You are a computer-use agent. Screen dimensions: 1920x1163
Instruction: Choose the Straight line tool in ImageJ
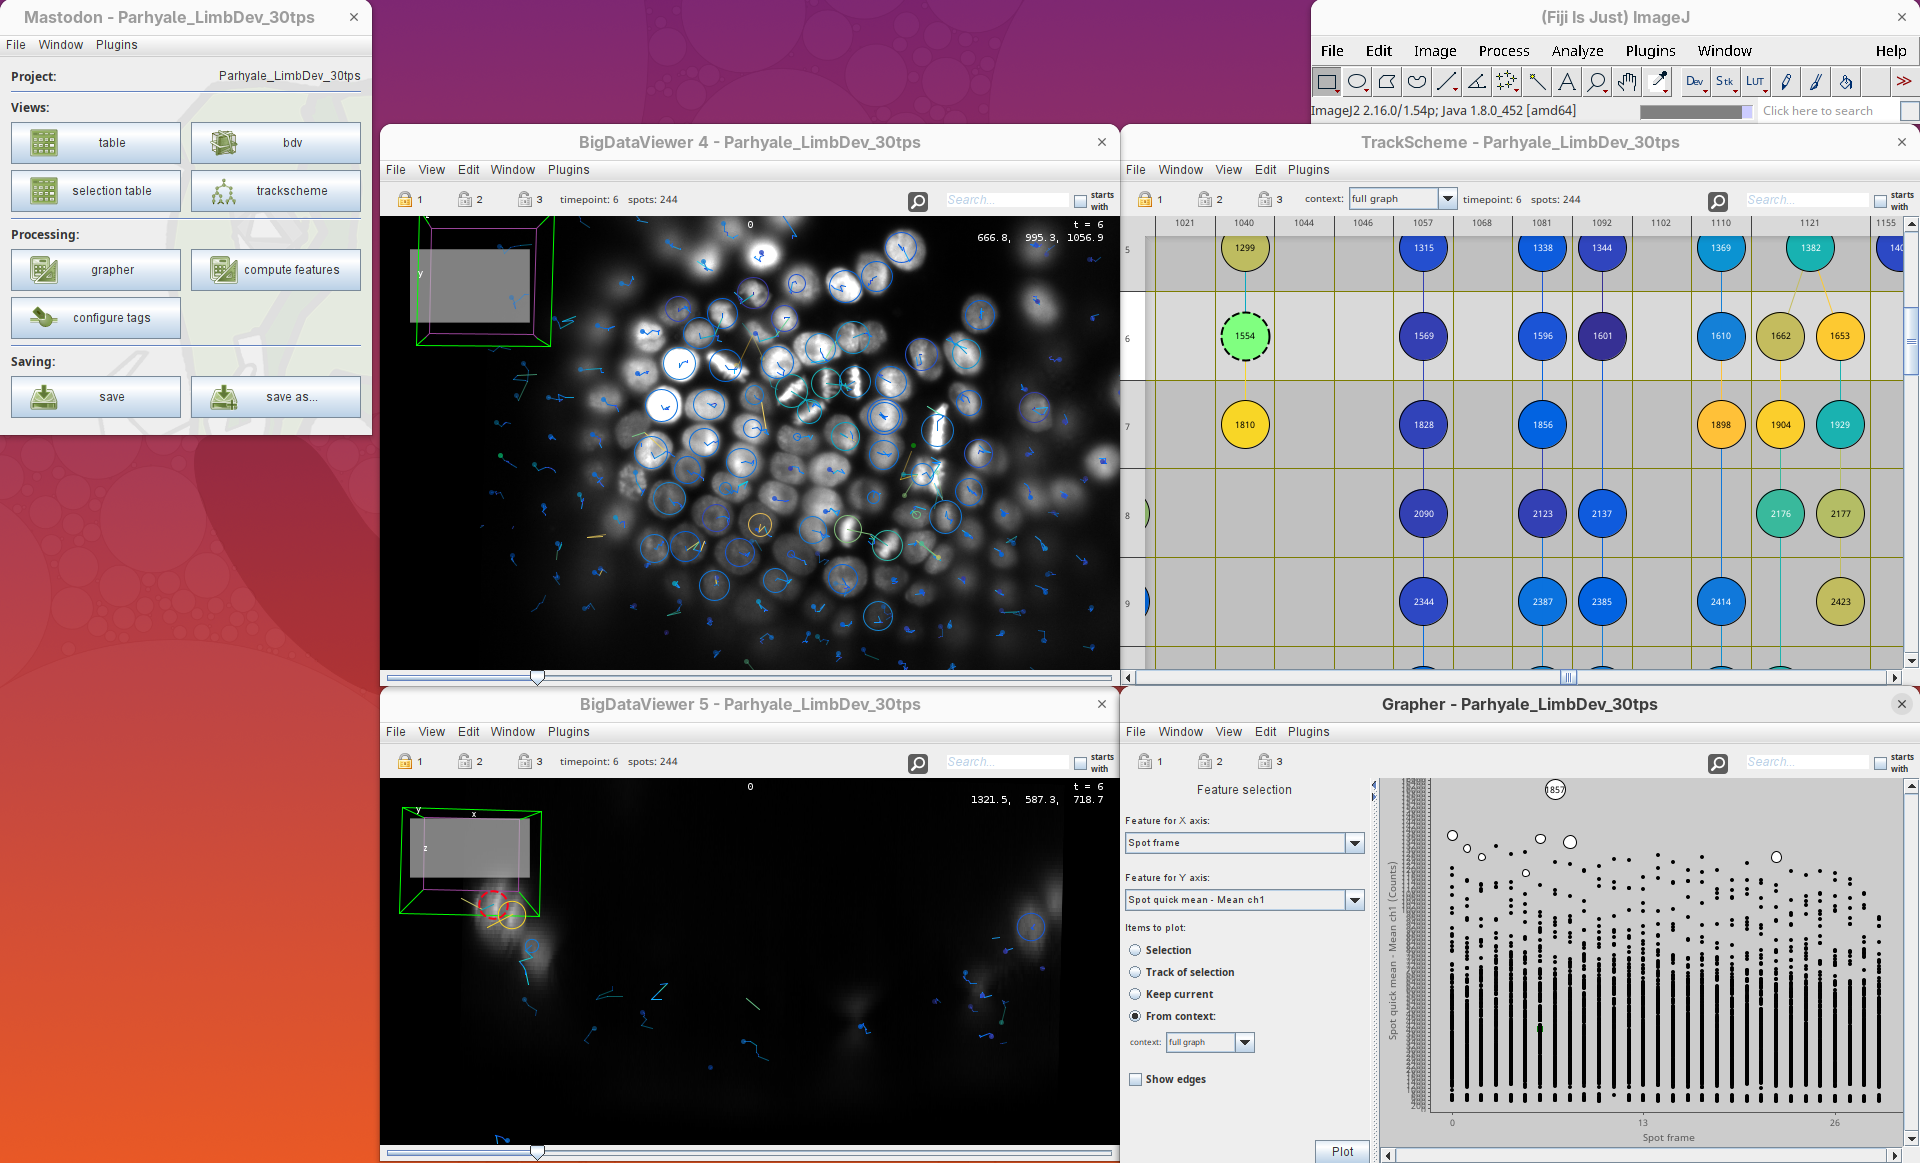coord(1447,82)
